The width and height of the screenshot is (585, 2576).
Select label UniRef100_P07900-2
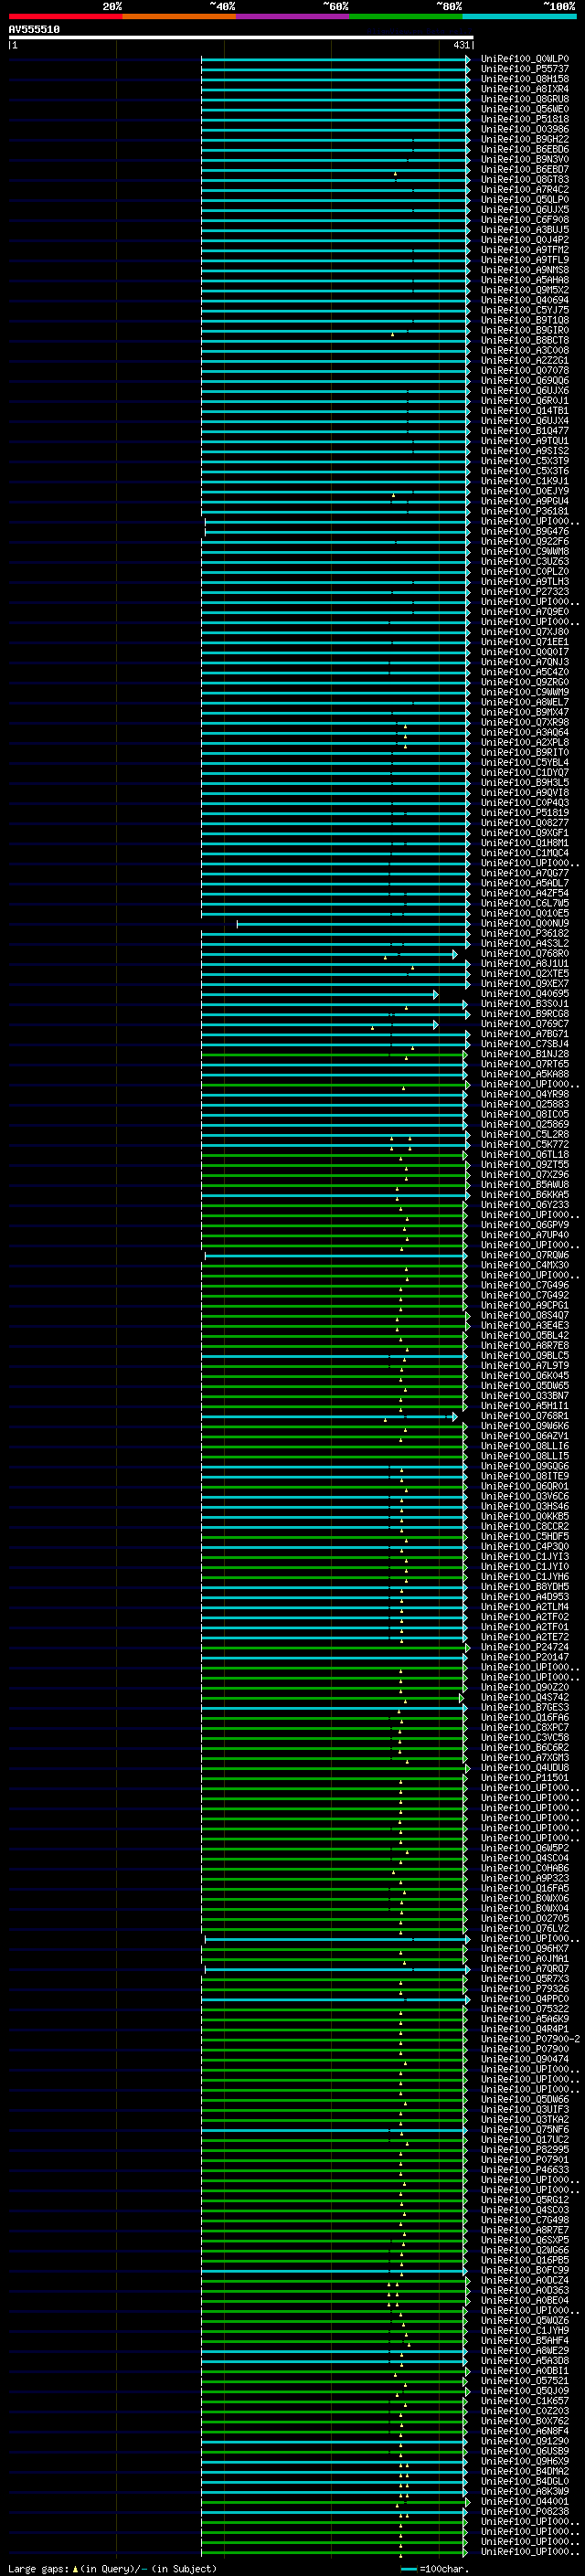click(x=531, y=2039)
